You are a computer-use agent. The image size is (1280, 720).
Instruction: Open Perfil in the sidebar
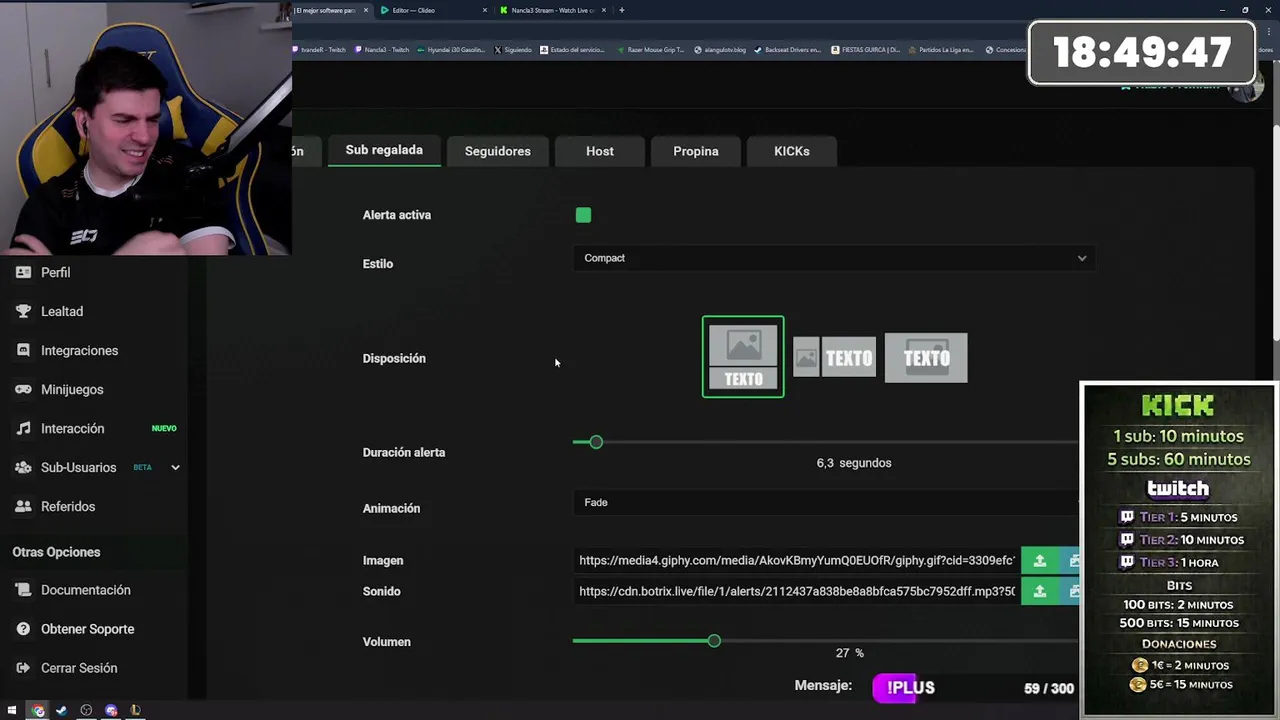43,272
